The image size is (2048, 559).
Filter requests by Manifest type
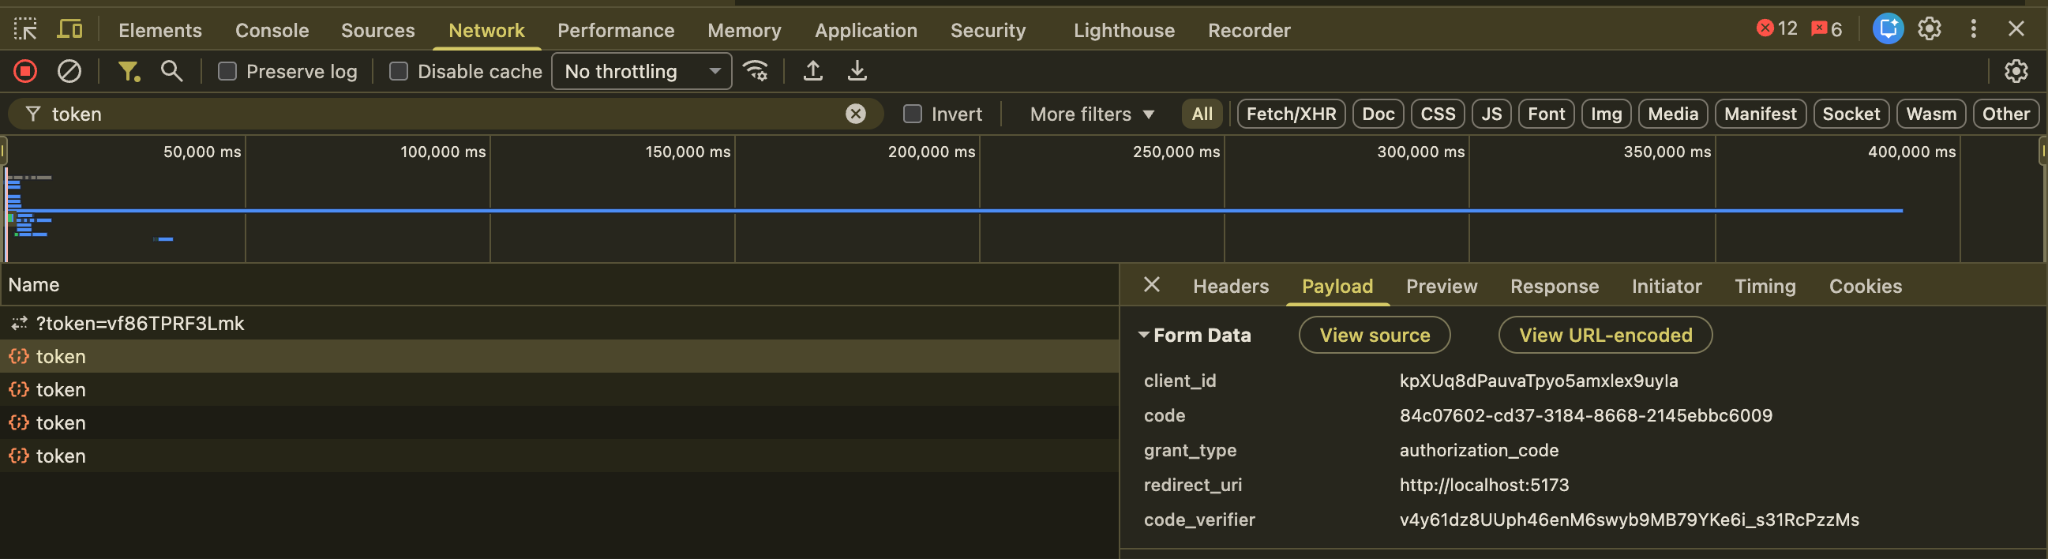1760,114
